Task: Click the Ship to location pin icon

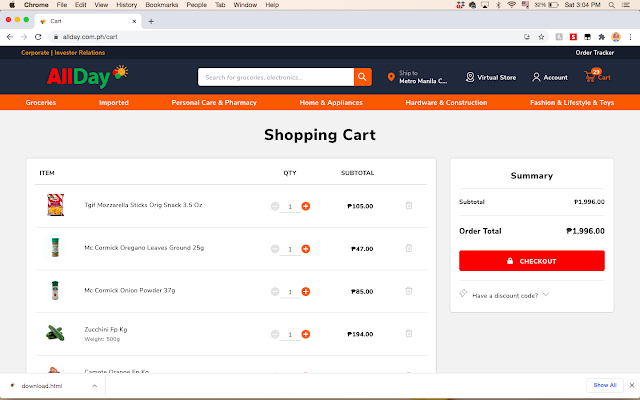Action: [391, 77]
